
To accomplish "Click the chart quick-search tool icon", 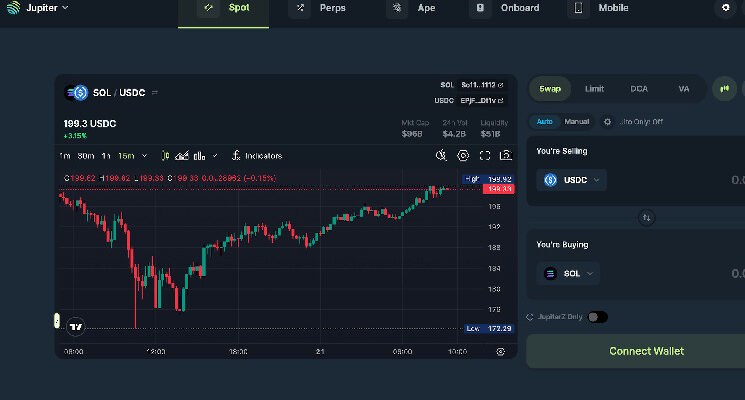I will pyautogui.click(x=441, y=156).
